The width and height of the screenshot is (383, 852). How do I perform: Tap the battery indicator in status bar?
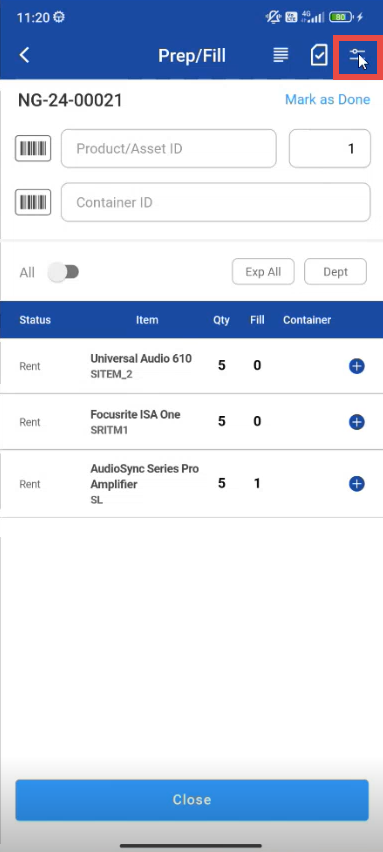coord(341,17)
